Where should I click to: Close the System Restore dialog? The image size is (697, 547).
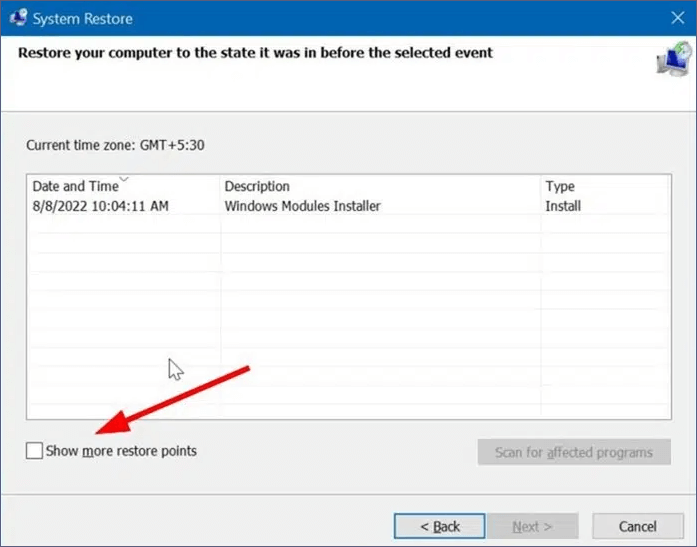click(677, 18)
